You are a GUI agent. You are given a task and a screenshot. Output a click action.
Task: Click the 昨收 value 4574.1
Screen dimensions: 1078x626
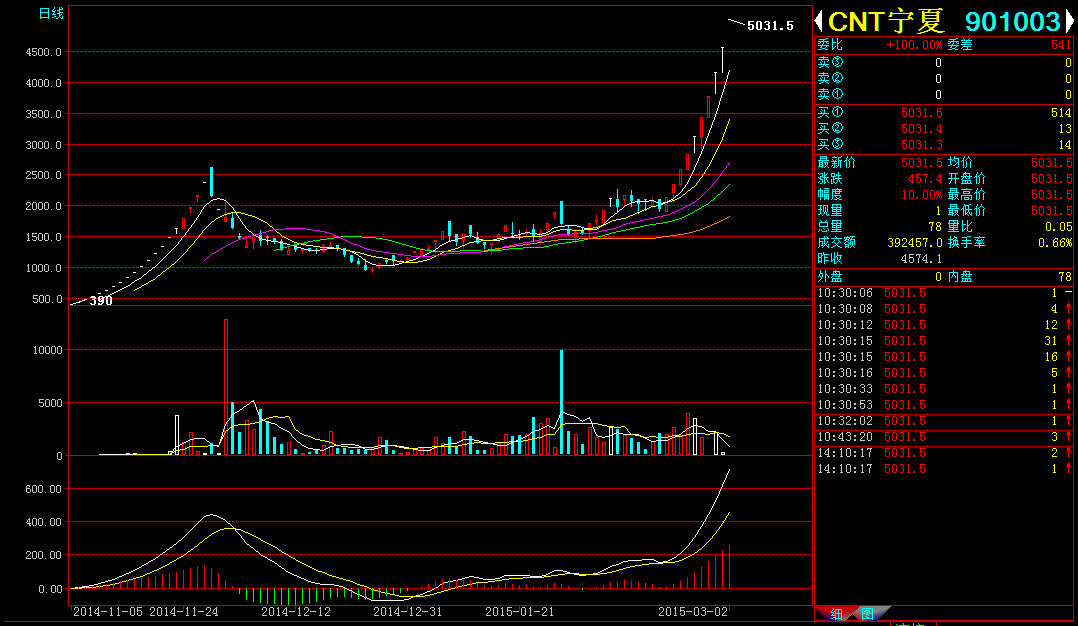point(921,259)
